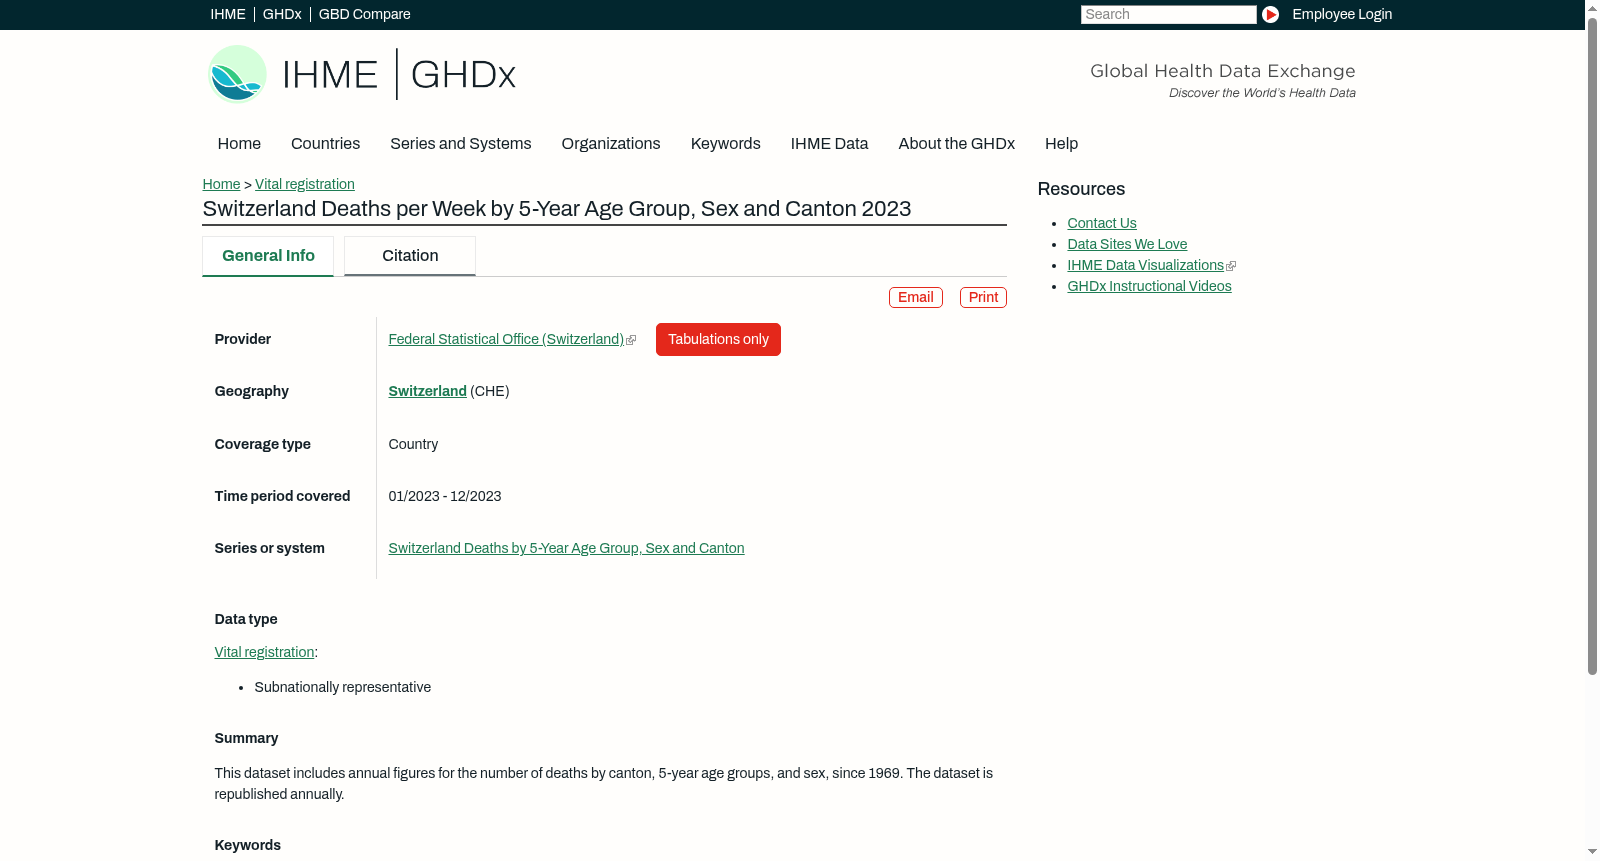Open the GHDx logo text
Image resolution: width=1600 pixels, height=861 pixels.
pyautogui.click(x=463, y=75)
